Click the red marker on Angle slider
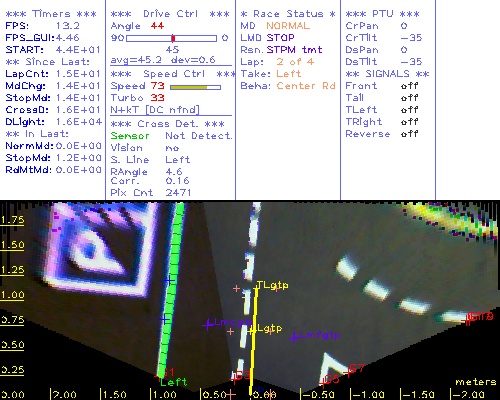The height and width of the screenshot is (400, 500). [173, 38]
